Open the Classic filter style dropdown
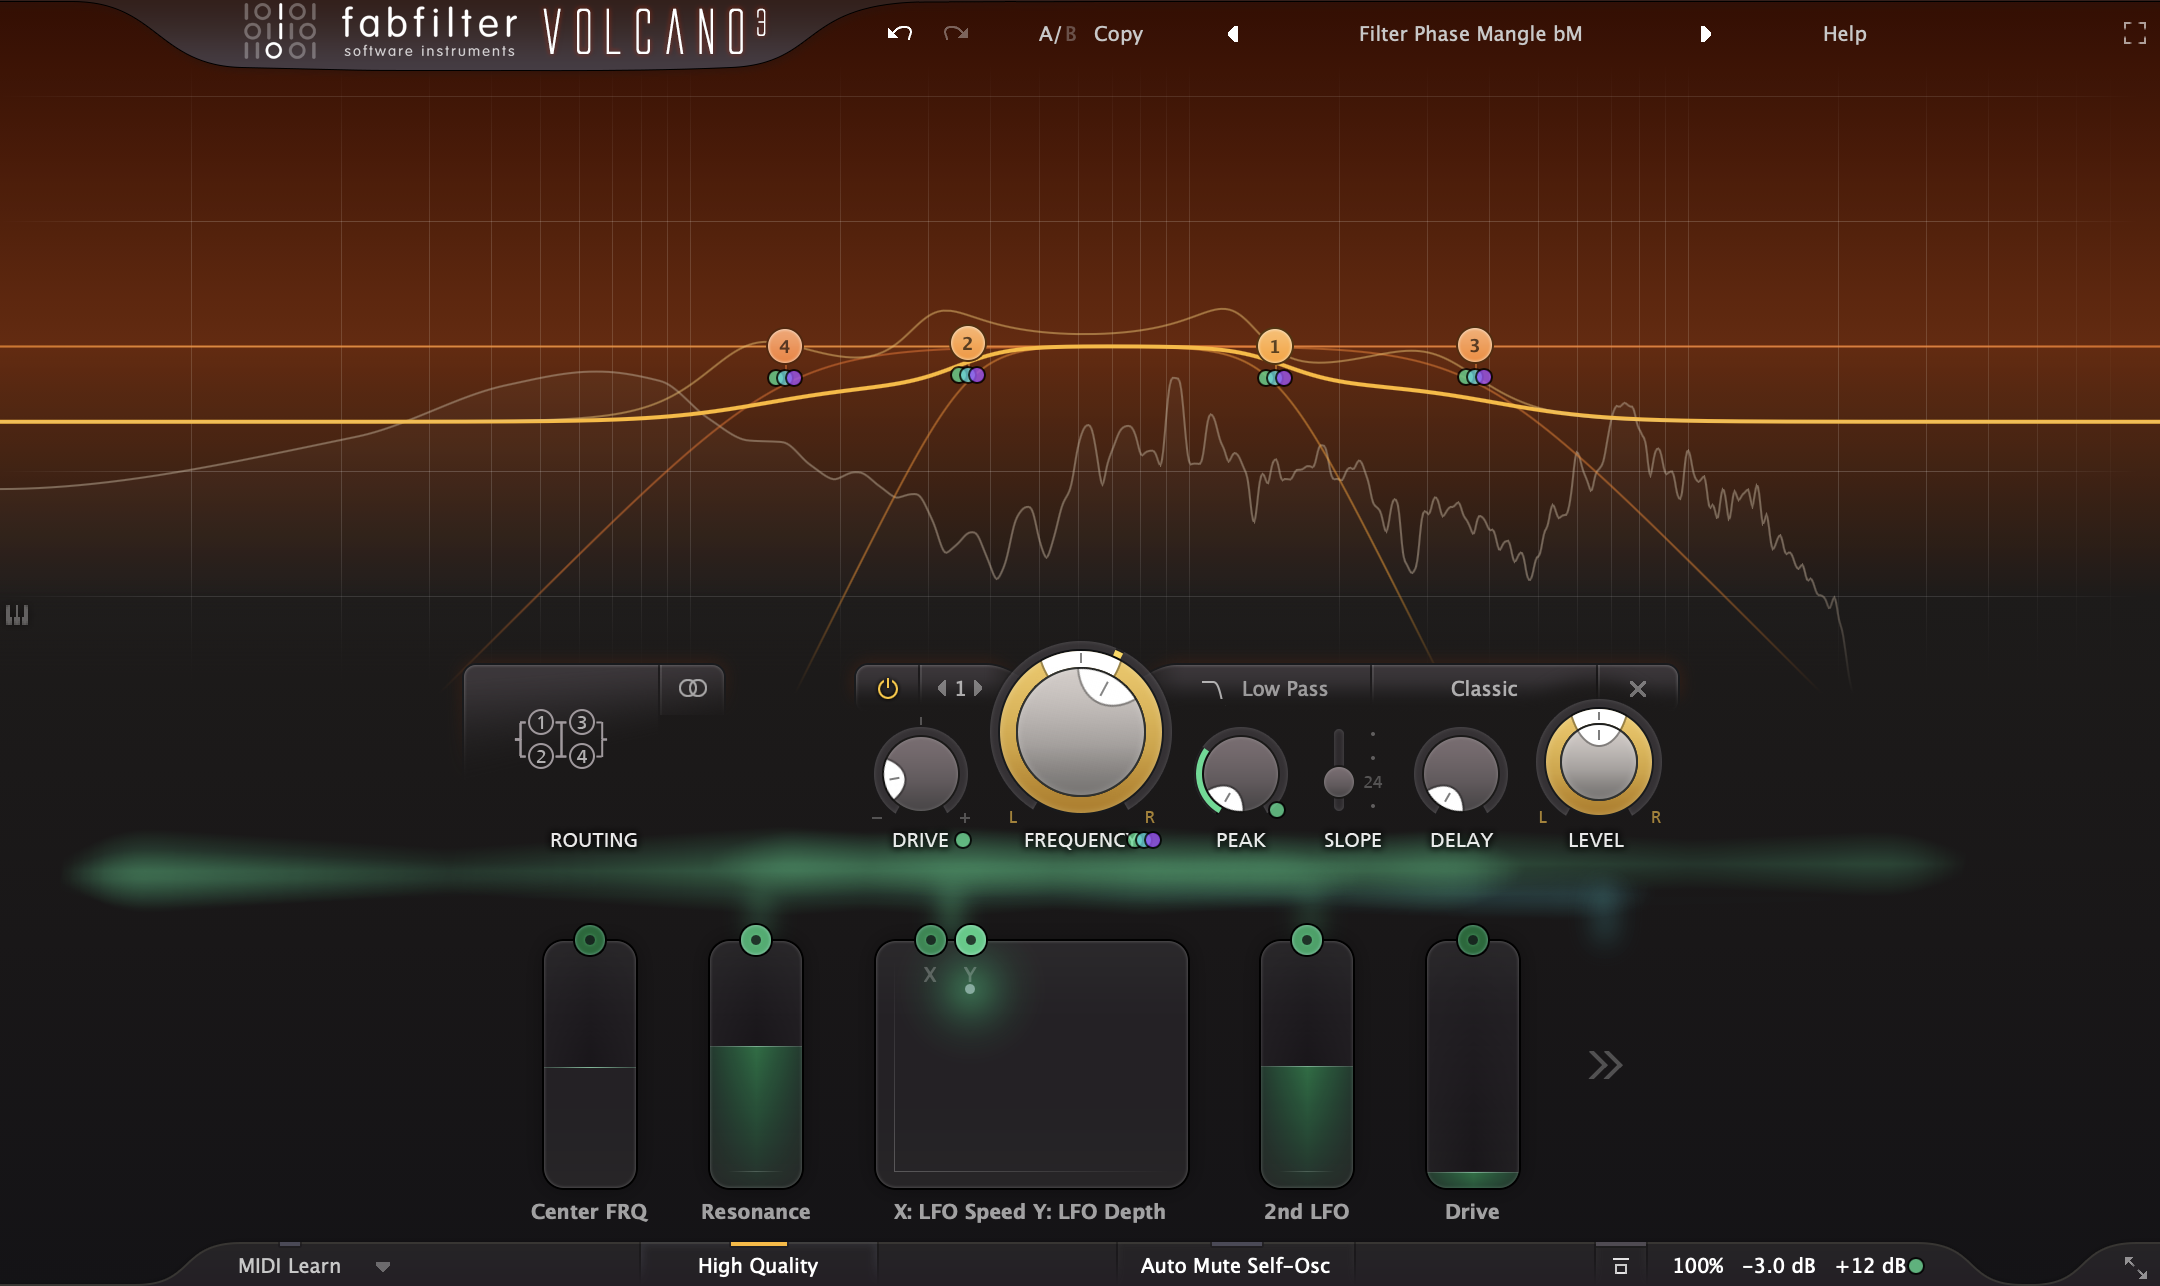2160x1286 pixels. click(x=1483, y=689)
